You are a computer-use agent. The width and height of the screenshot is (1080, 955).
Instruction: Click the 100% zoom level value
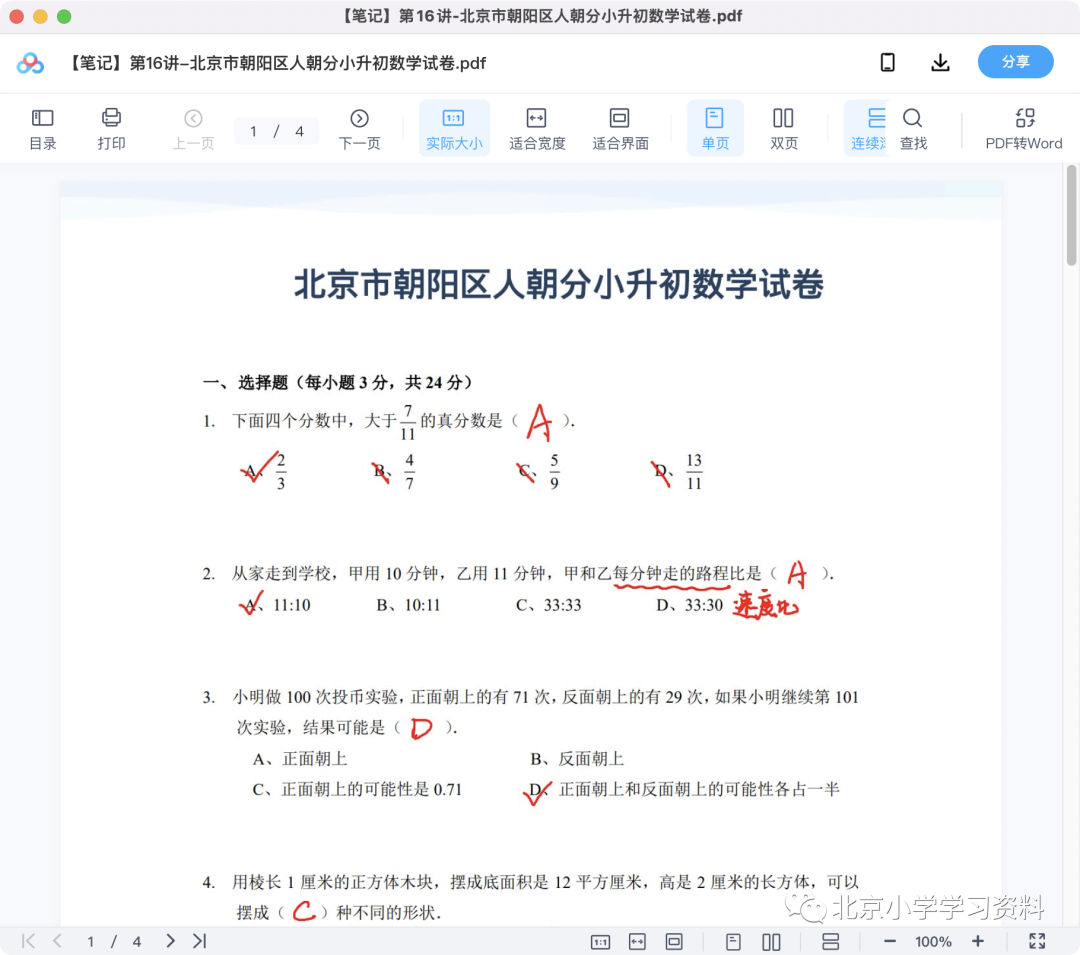tap(933, 941)
